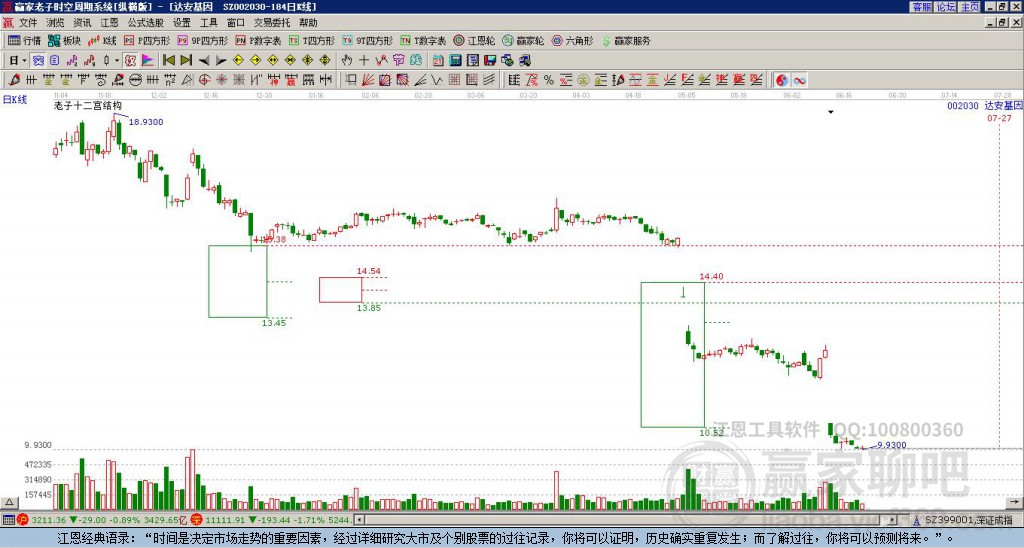
Task: Jump to first bar with green left-bar arrow
Action: click(x=168, y=61)
